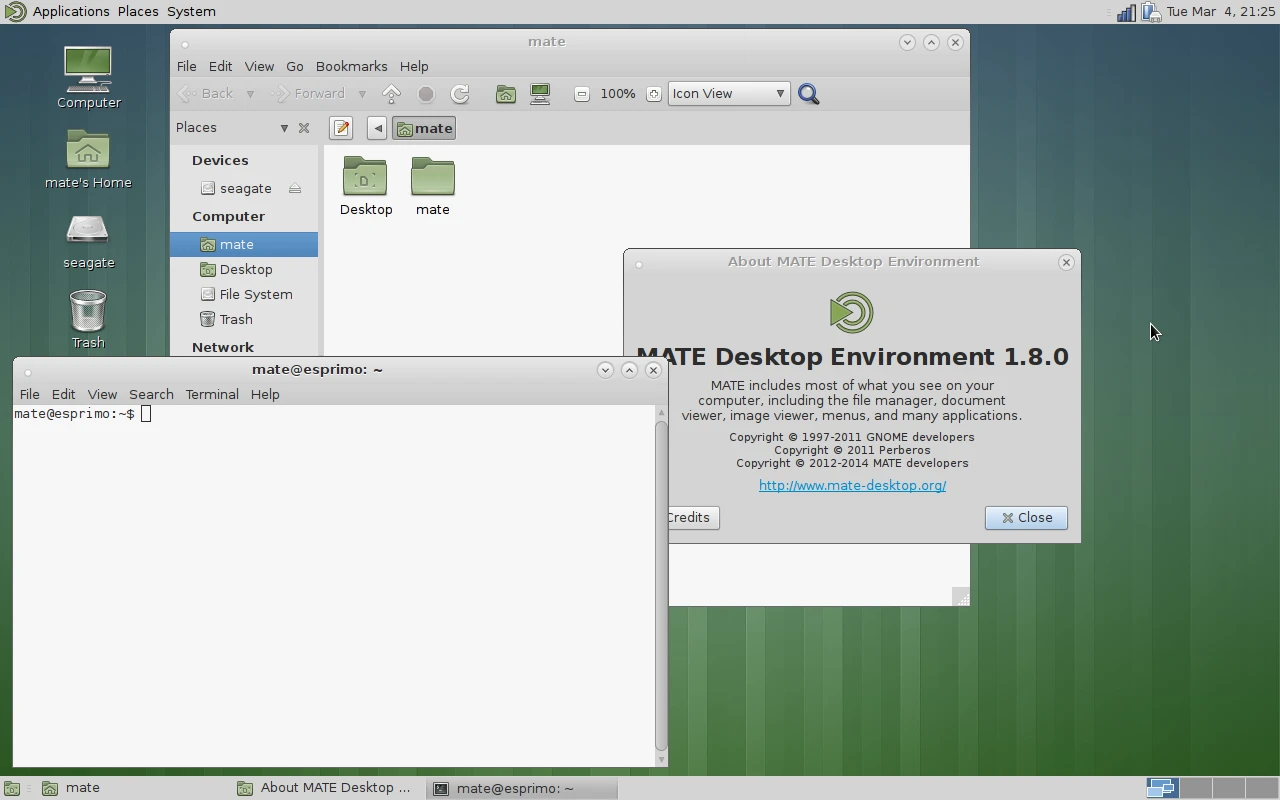Click the show desktop button in panel
This screenshot has width=1280, height=800.
[12, 788]
